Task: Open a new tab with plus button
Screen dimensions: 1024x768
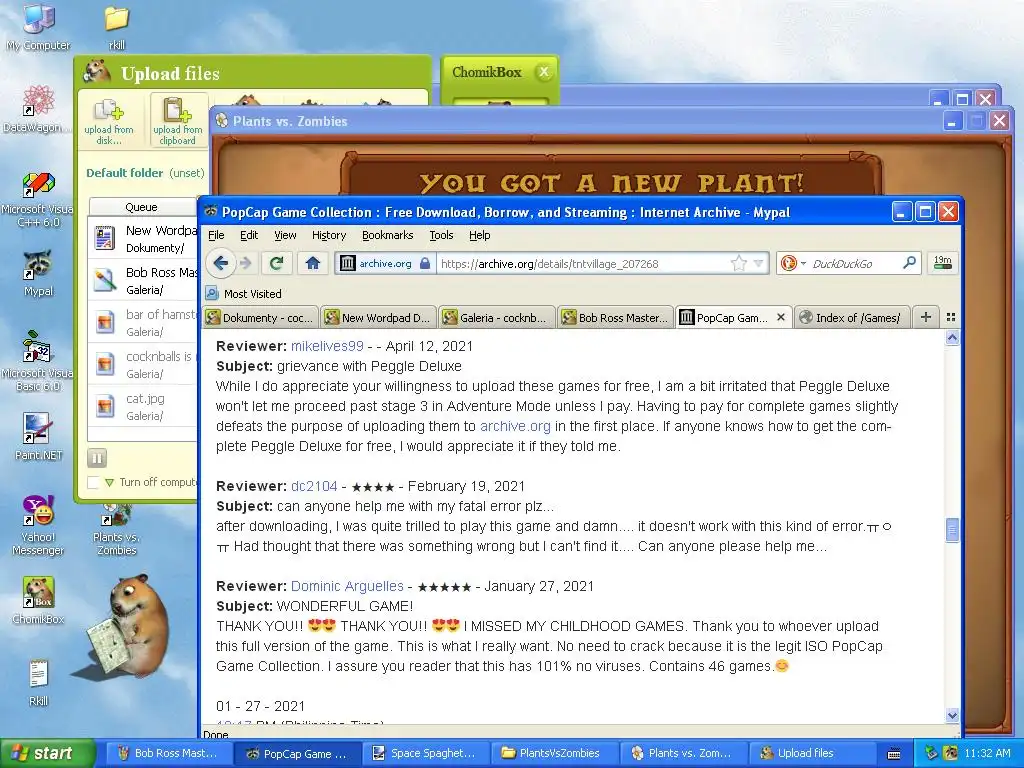Action: pos(925,317)
